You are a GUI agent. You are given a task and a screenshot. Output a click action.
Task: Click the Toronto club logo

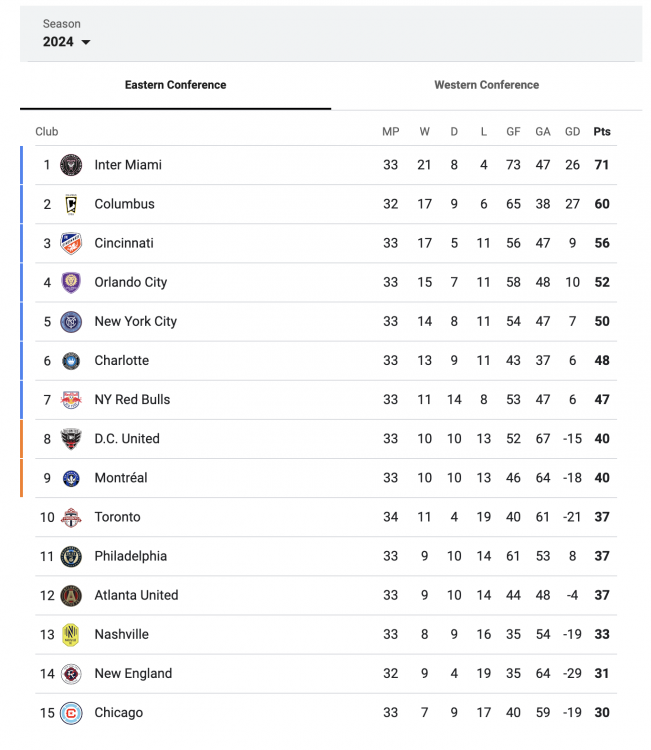click(70, 517)
